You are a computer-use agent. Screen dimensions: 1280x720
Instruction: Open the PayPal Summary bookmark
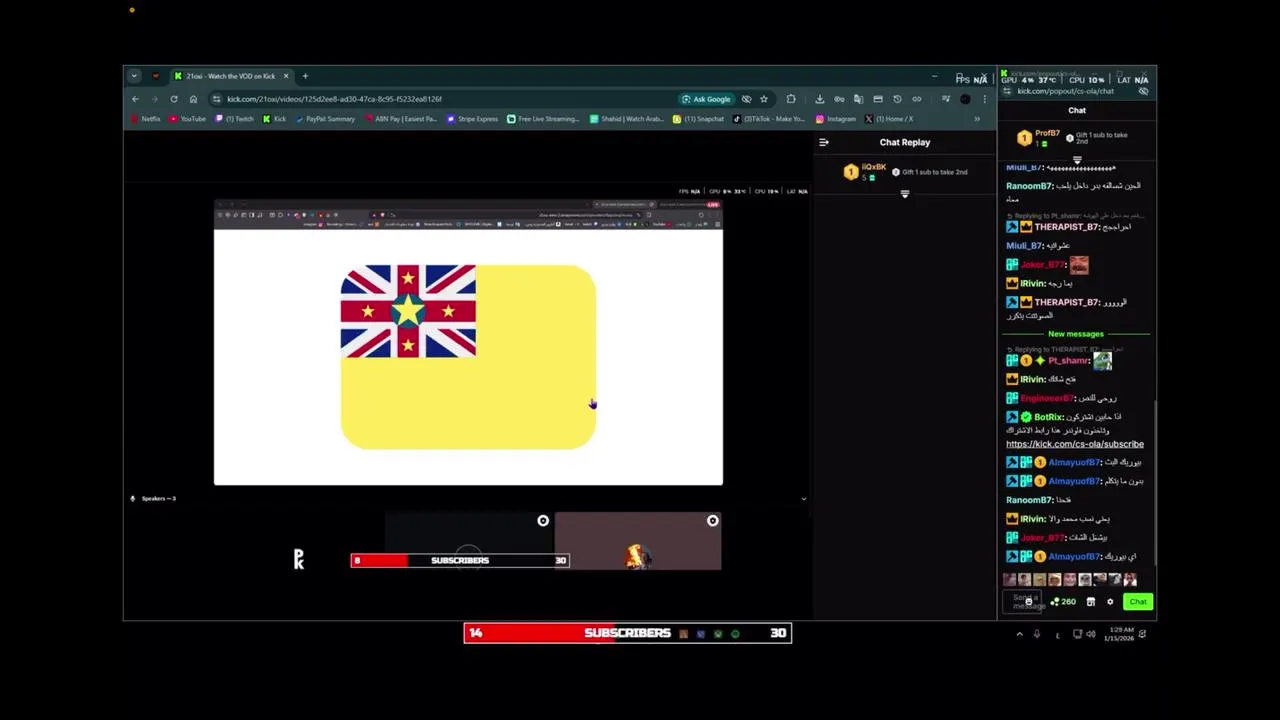tap(325, 119)
